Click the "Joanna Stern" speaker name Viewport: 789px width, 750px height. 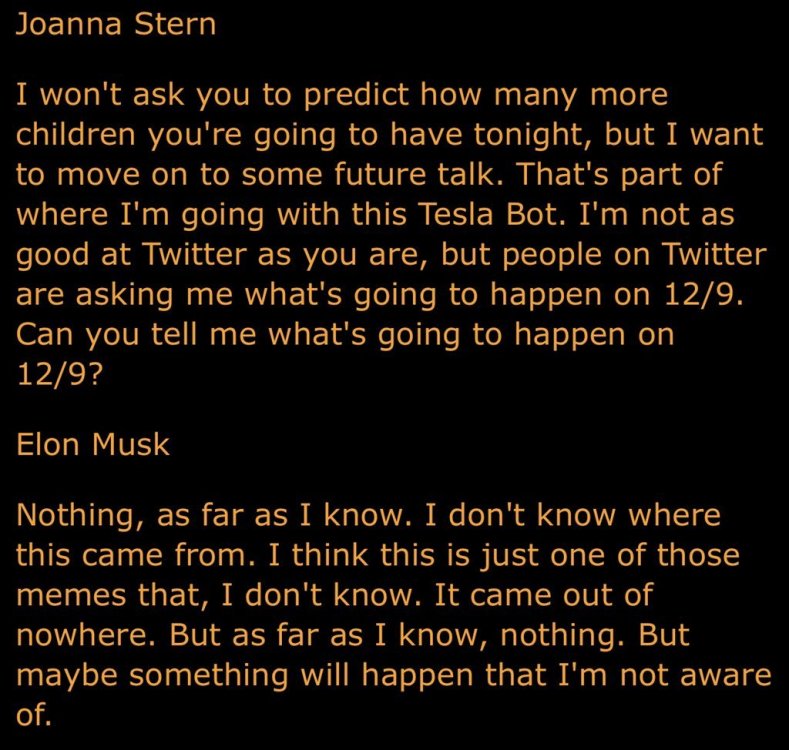(116, 24)
